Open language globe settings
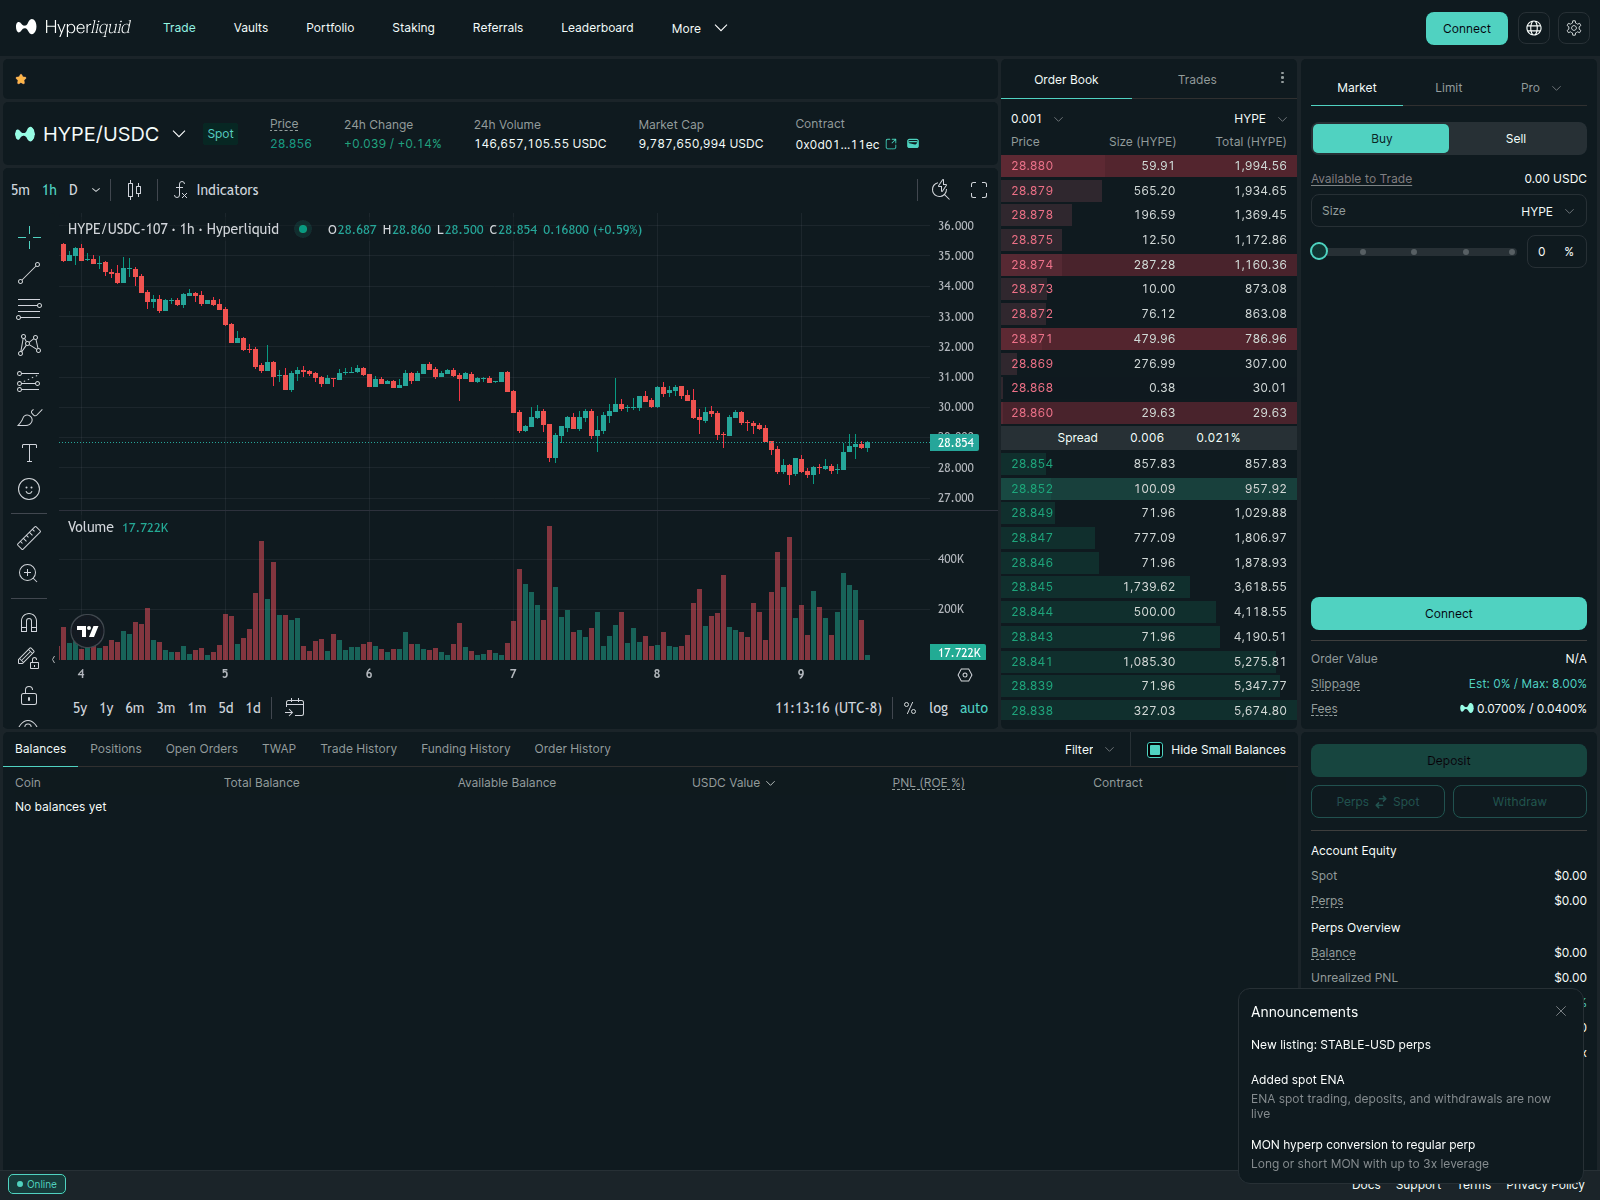 click(x=1534, y=28)
